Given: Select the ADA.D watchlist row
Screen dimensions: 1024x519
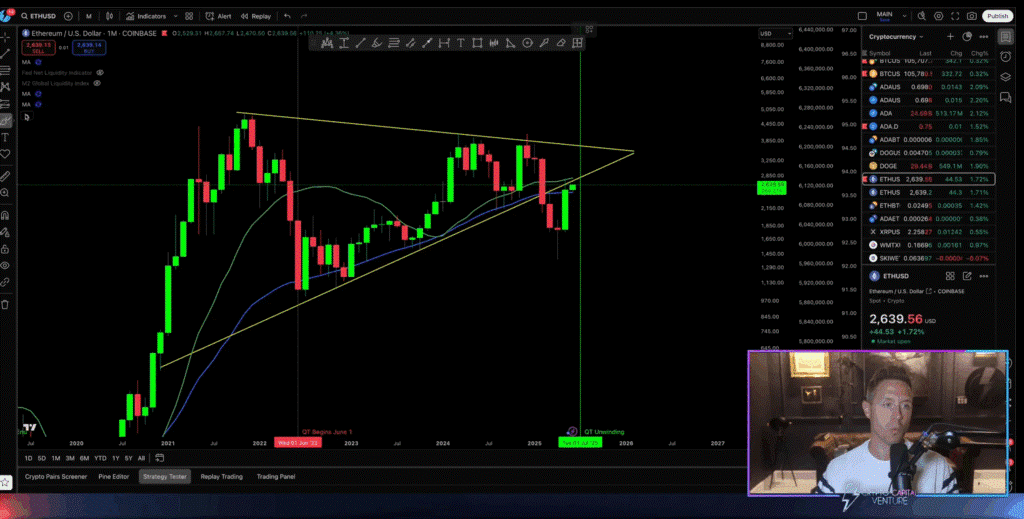Looking at the screenshot, I should [x=929, y=127].
